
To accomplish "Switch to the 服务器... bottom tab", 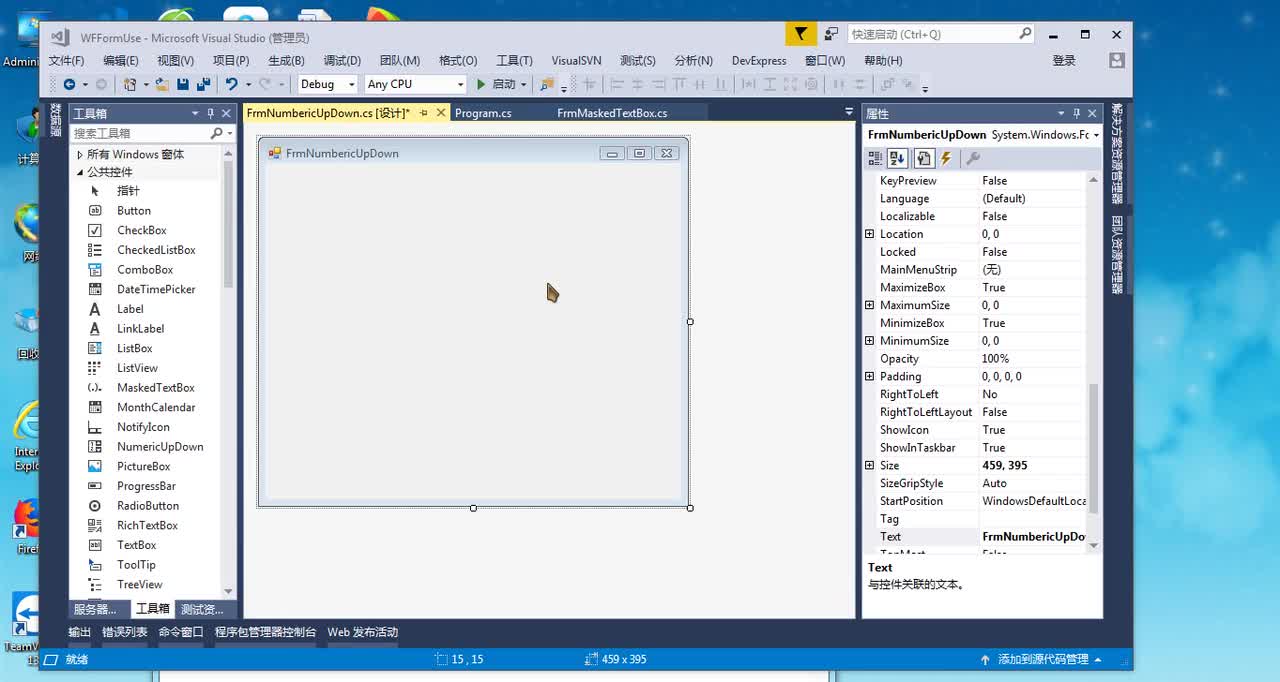I will [x=95, y=609].
